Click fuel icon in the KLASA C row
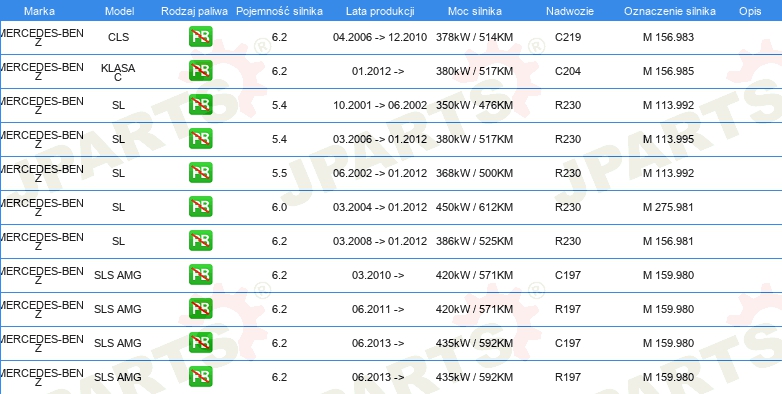The width and height of the screenshot is (782, 394). tap(200, 71)
